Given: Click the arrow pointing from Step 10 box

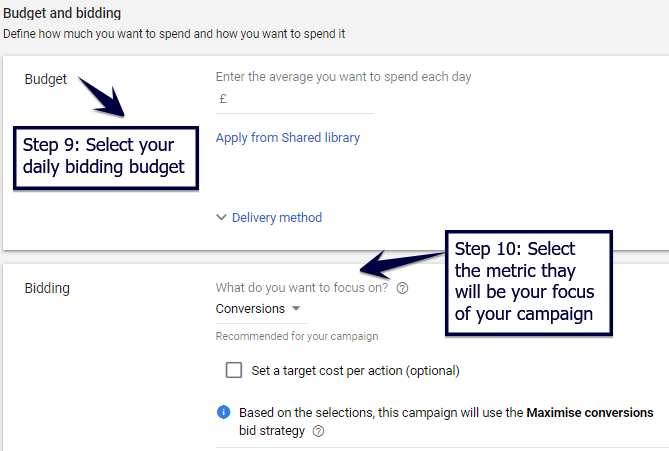Looking at the screenshot, I should click(399, 264).
